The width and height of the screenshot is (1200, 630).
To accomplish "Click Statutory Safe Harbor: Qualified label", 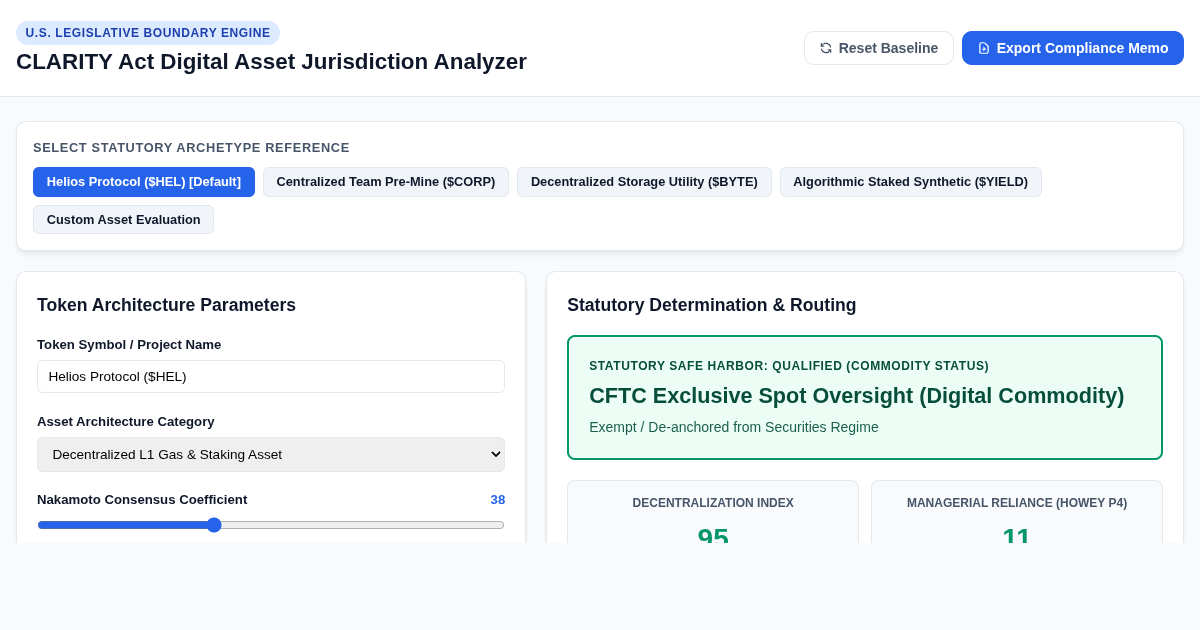I will pos(789,366).
